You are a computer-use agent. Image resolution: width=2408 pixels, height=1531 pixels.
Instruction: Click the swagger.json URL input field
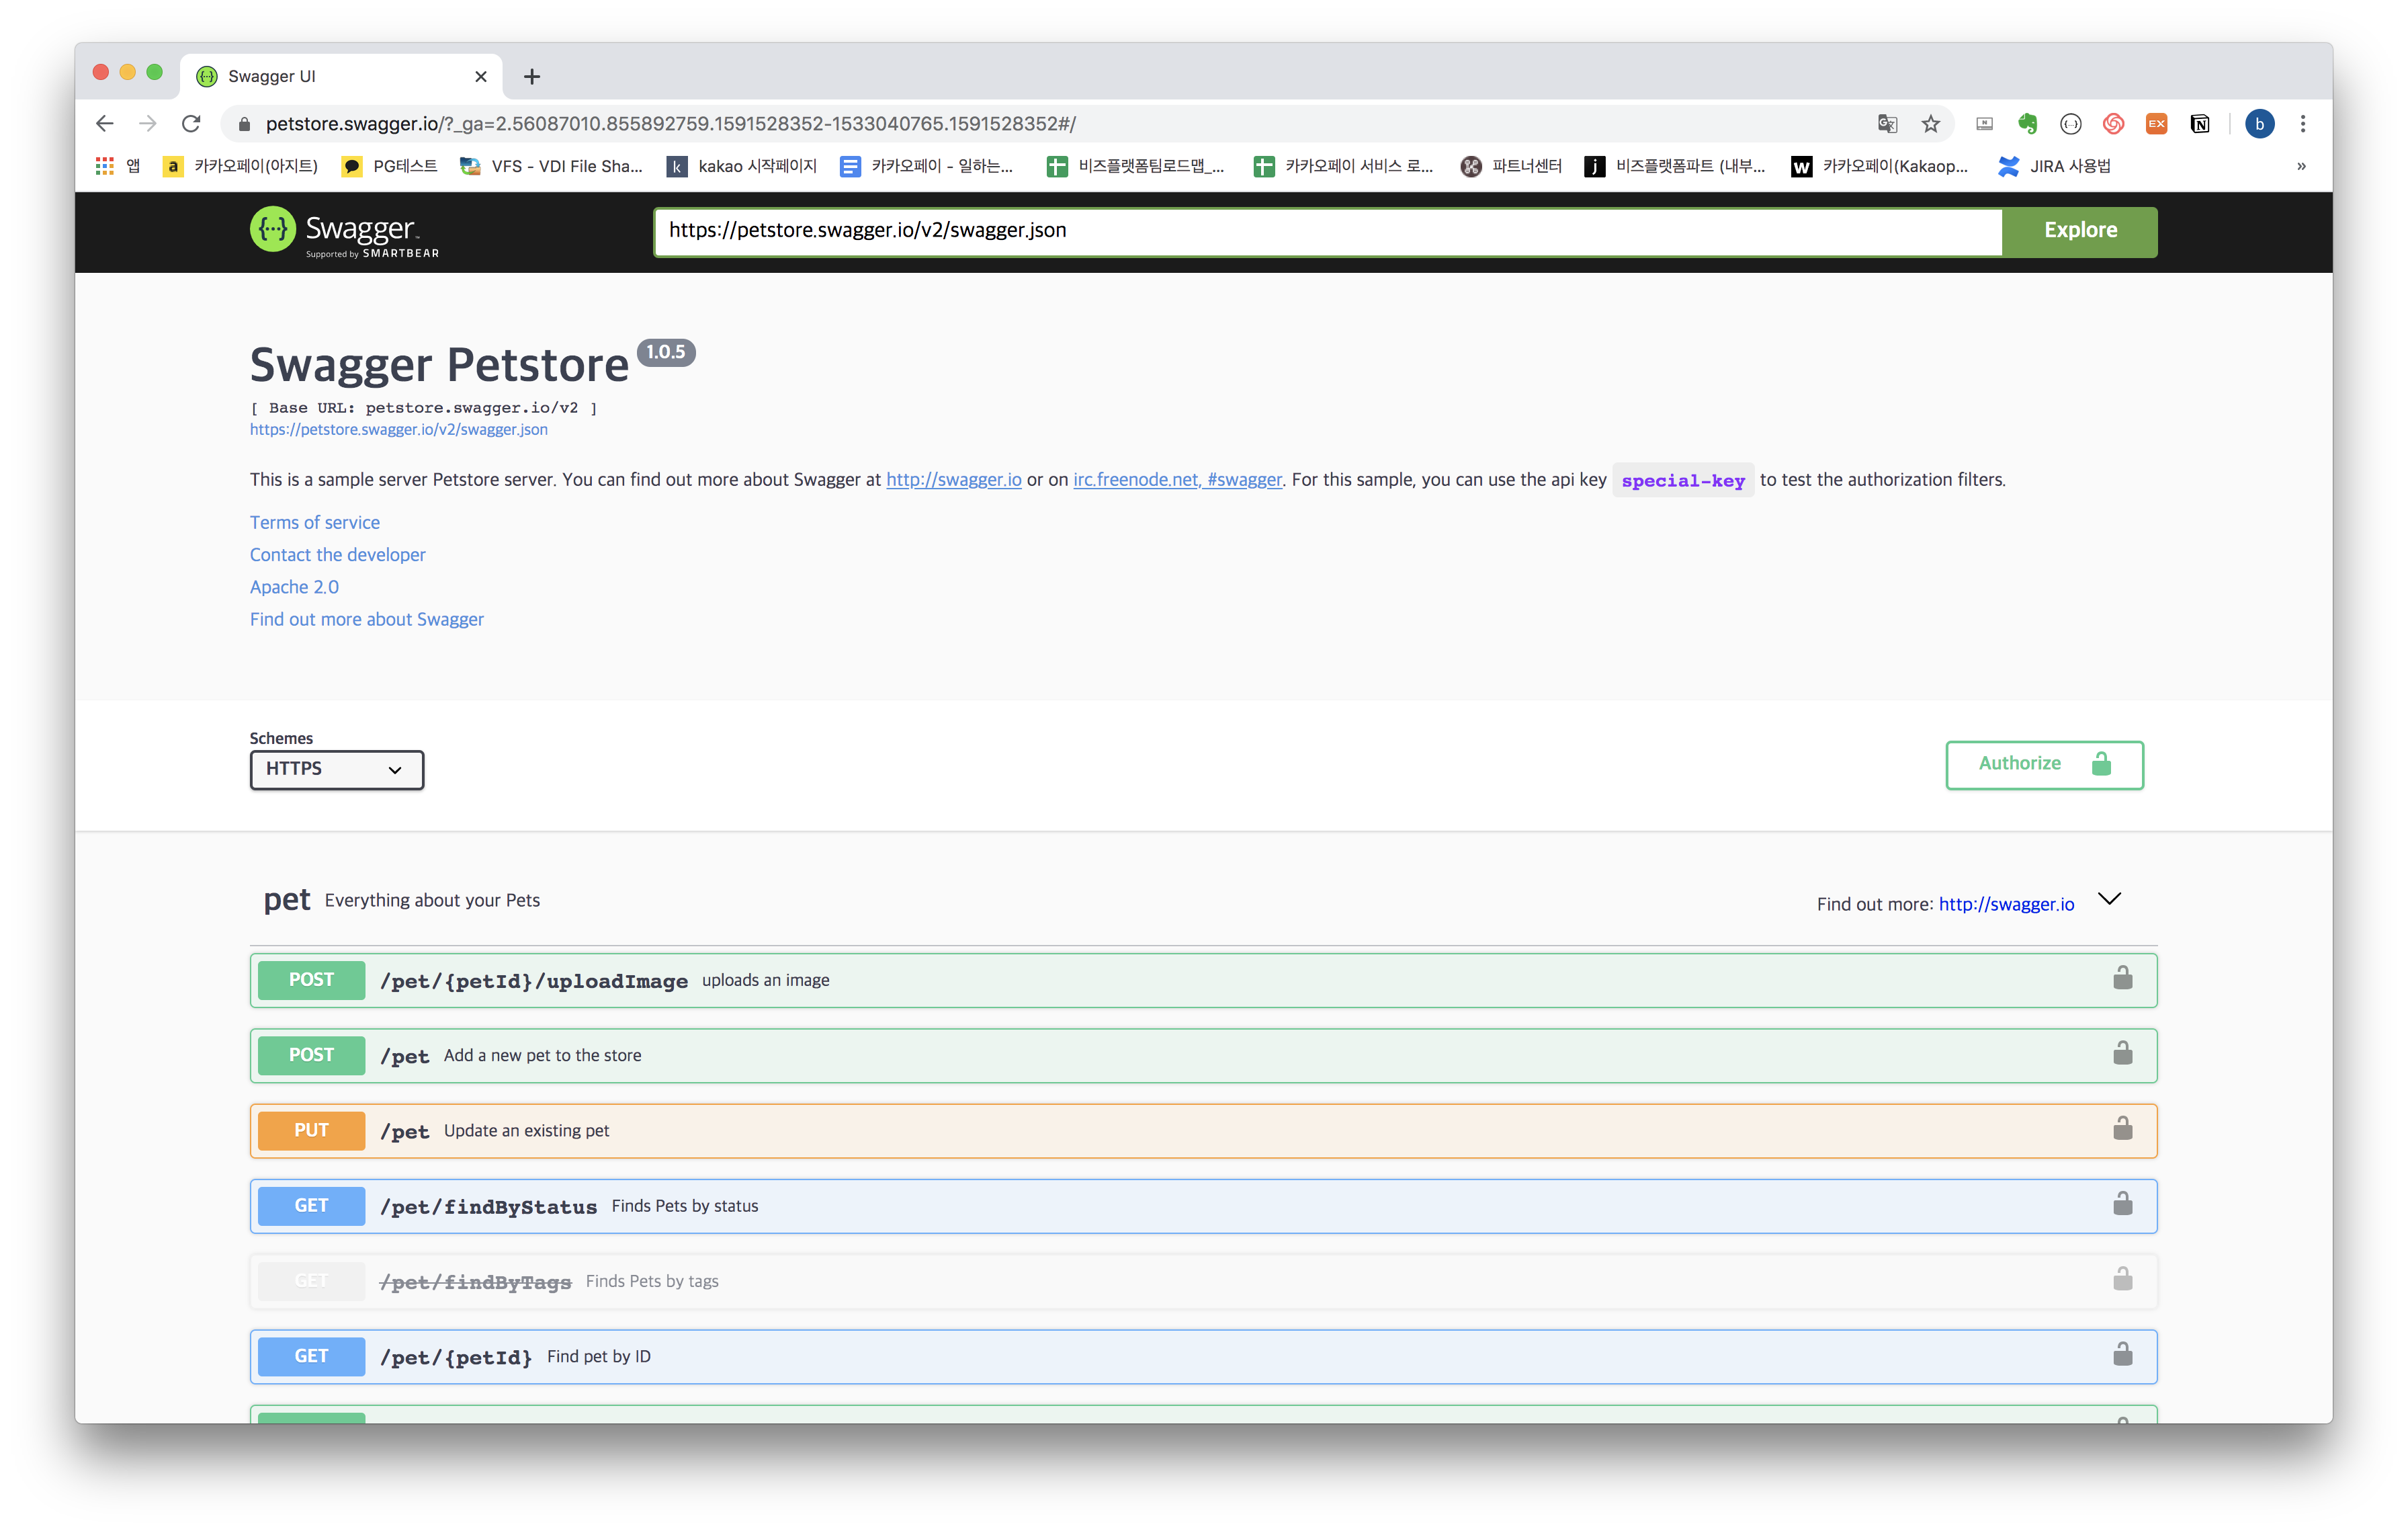1327,231
